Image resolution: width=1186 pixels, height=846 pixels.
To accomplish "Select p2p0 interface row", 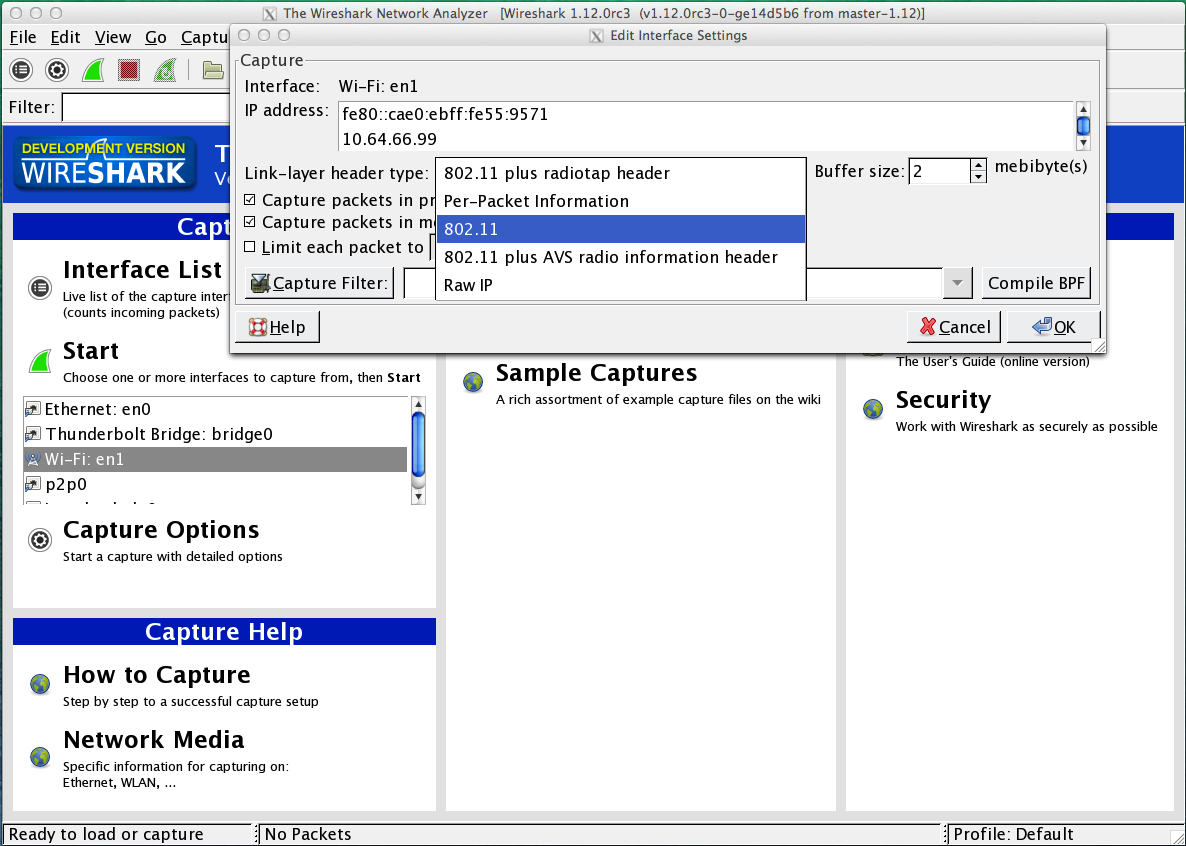I will coord(216,484).
